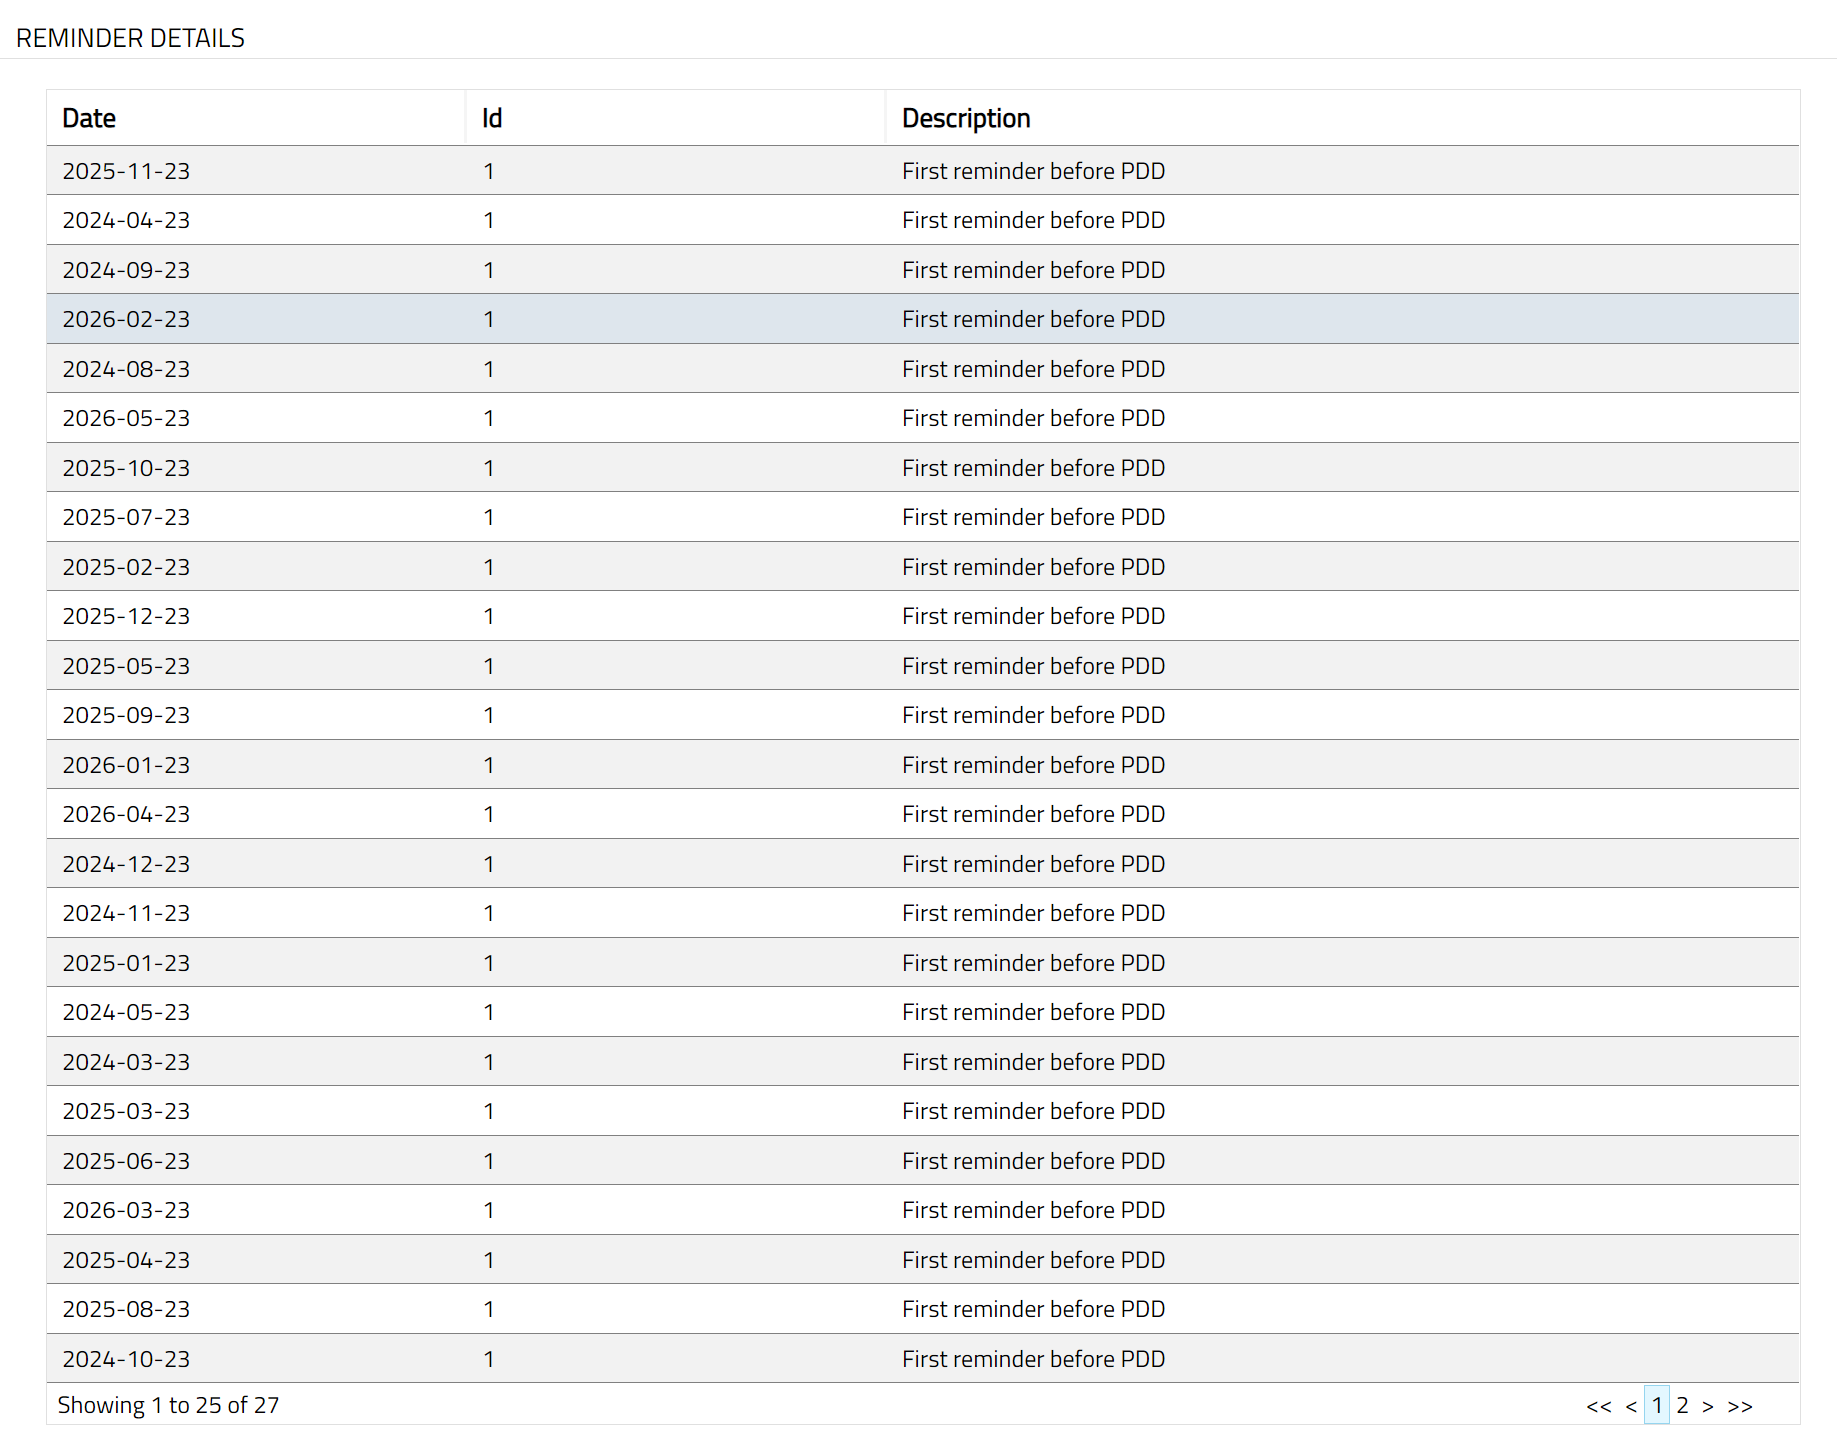The height and width of the screenshot is (1451, 1837).
Task: Select the row for 2025-12-23
Action: pos(126,616)
